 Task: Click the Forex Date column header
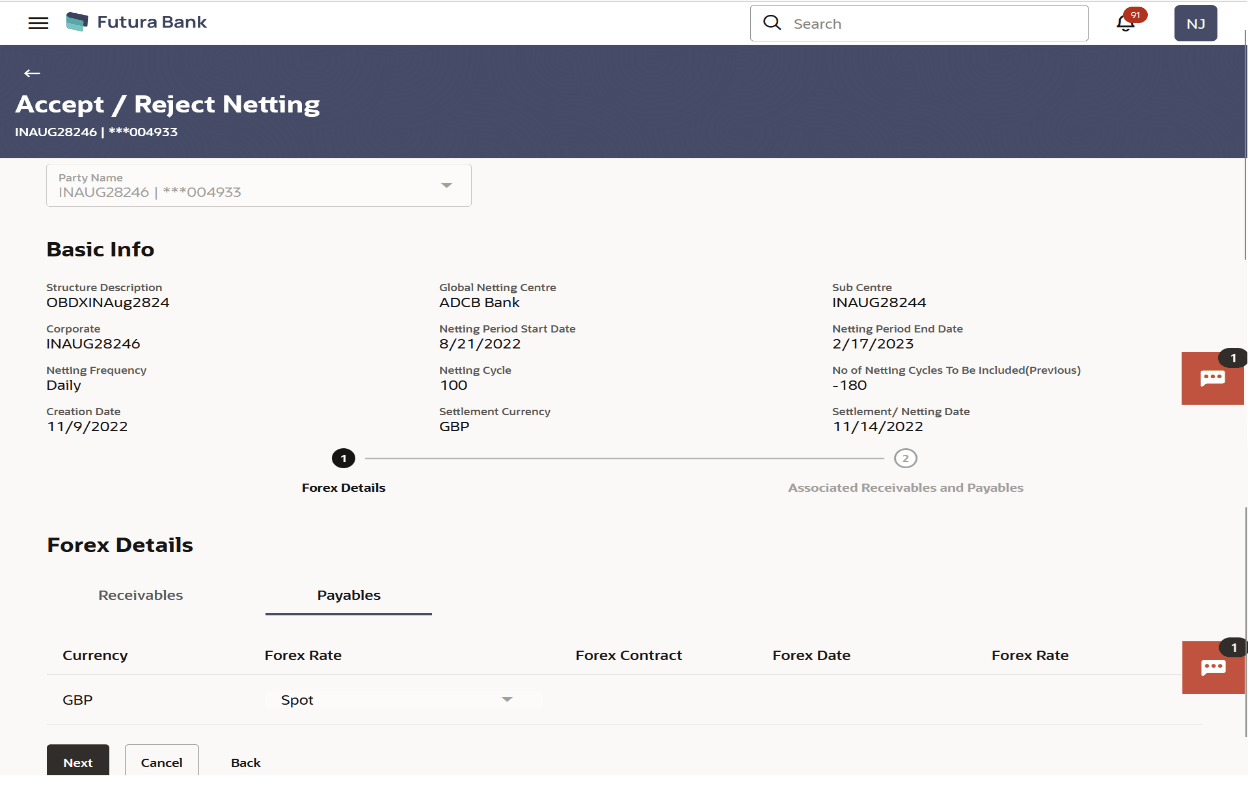pos(811,655)
